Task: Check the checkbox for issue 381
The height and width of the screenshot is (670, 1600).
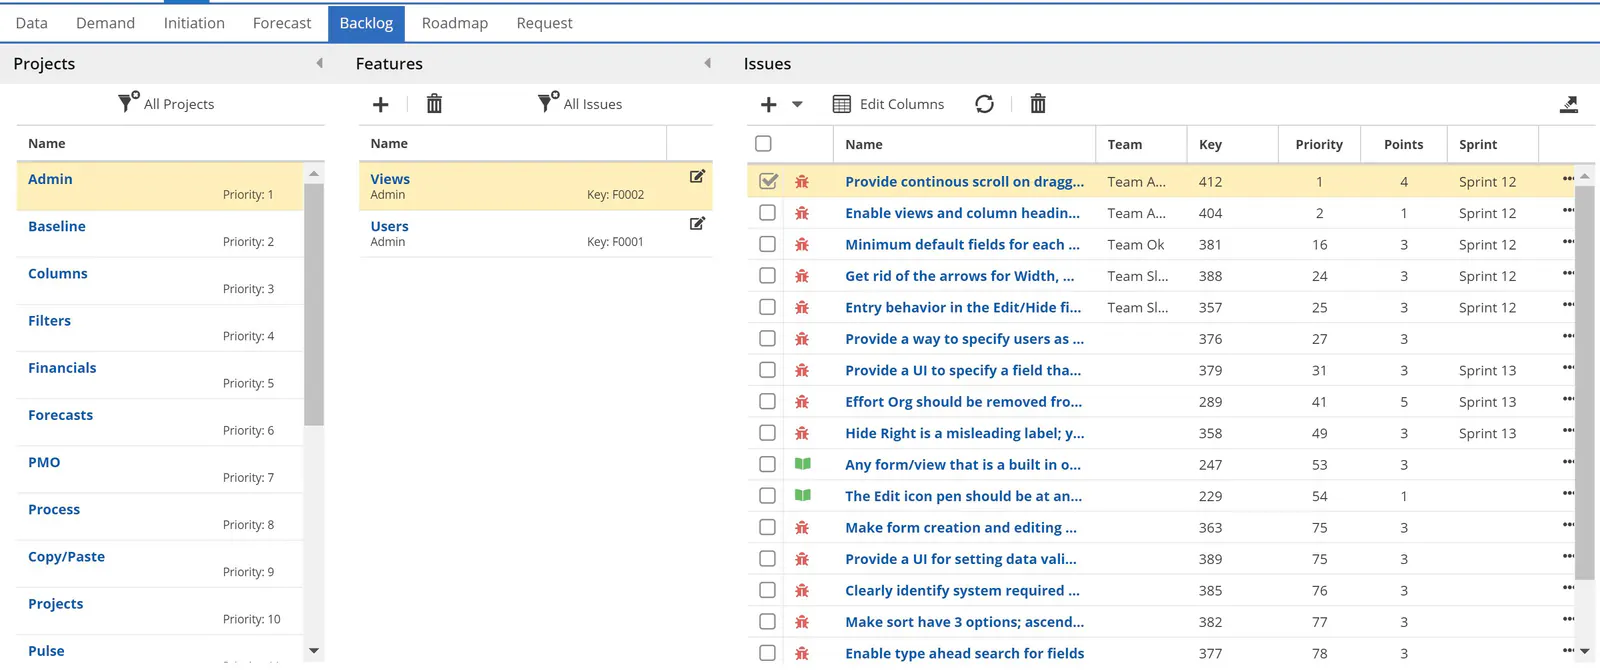Action: point(767,244)
